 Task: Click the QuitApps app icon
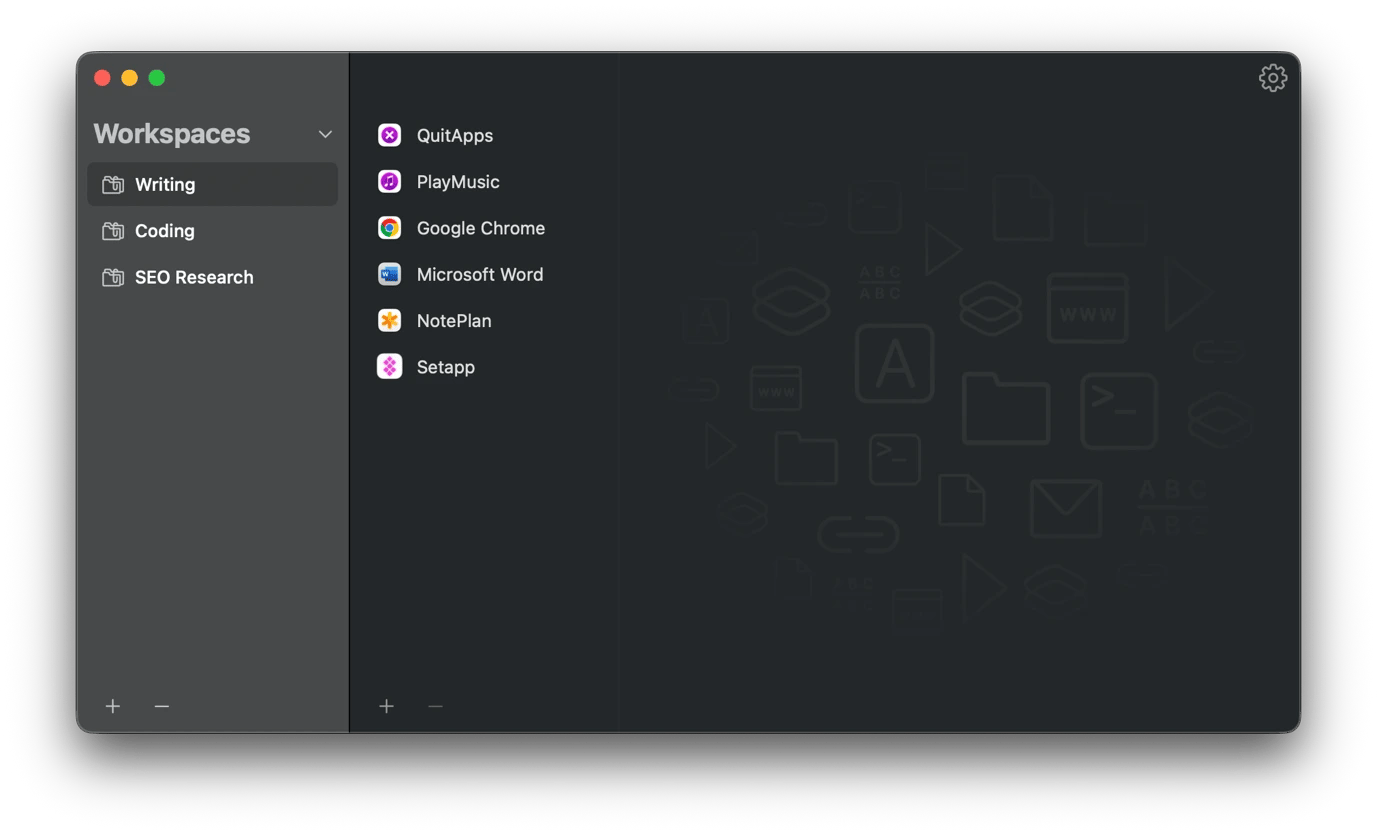(x=389, y=135)
